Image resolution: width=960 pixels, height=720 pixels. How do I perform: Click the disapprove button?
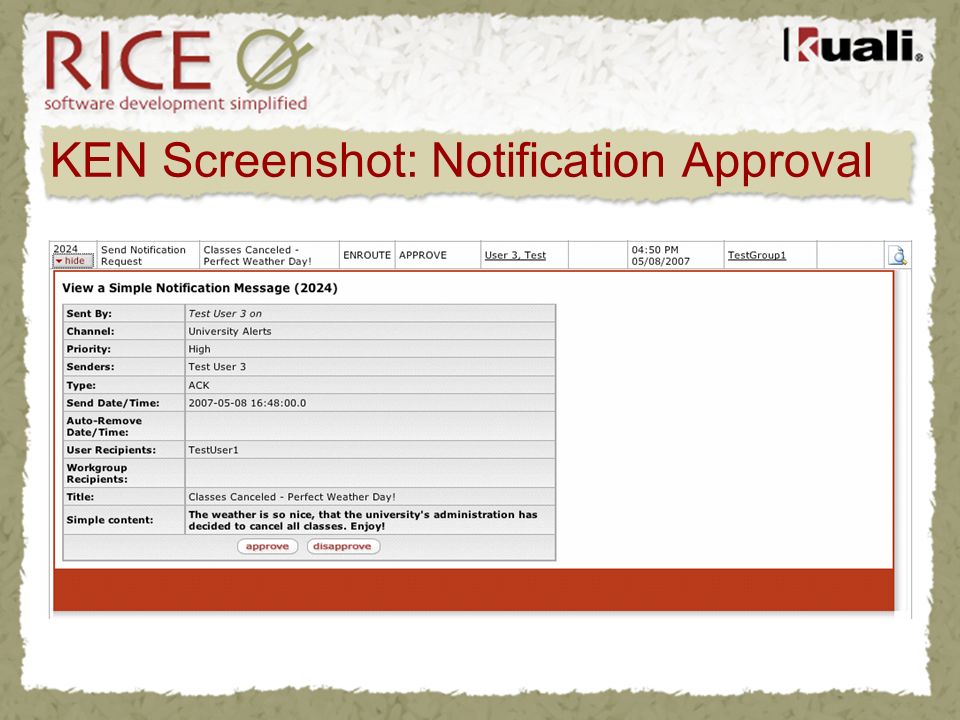343,546
